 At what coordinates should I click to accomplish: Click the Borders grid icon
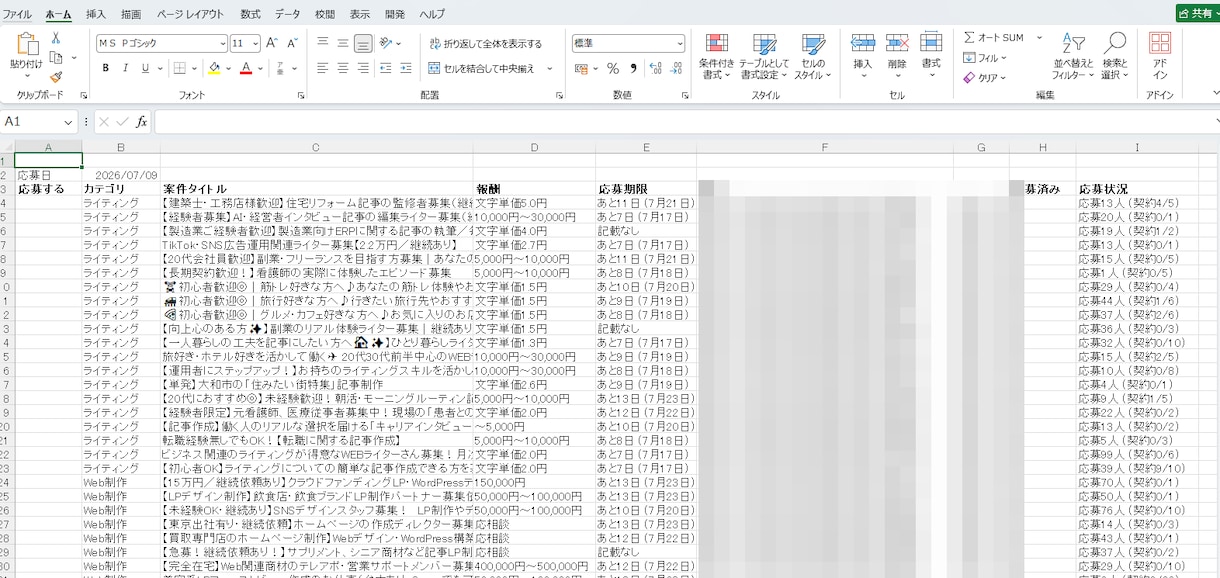coord(179,68)
